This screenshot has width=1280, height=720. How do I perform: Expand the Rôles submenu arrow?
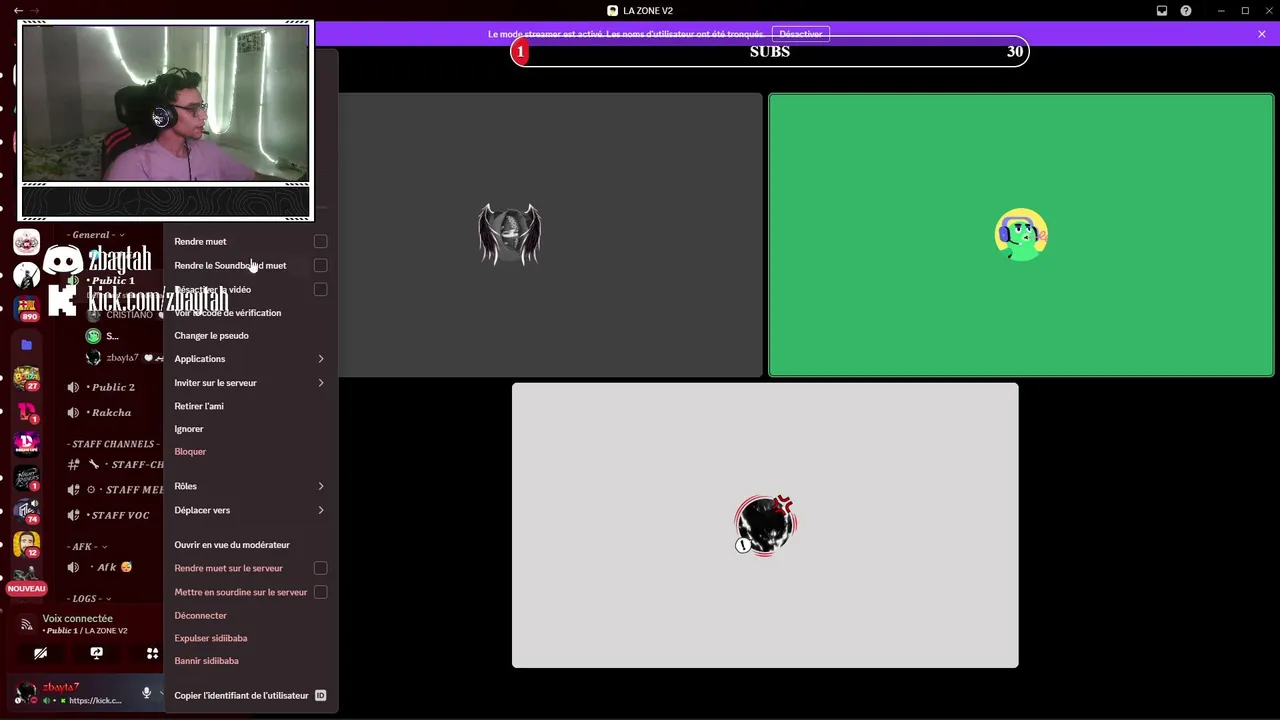click(x=321, y=486)
